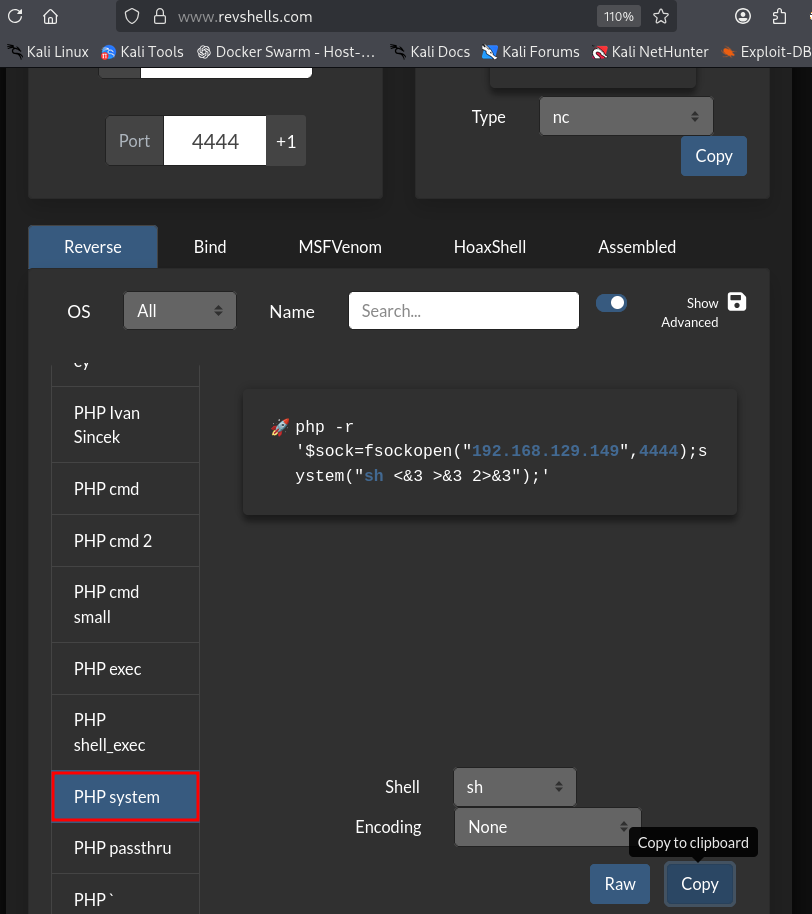812x914 pixels.
Task: Click the Port number field
Action: pyautogui.click(x=215, y=141)
